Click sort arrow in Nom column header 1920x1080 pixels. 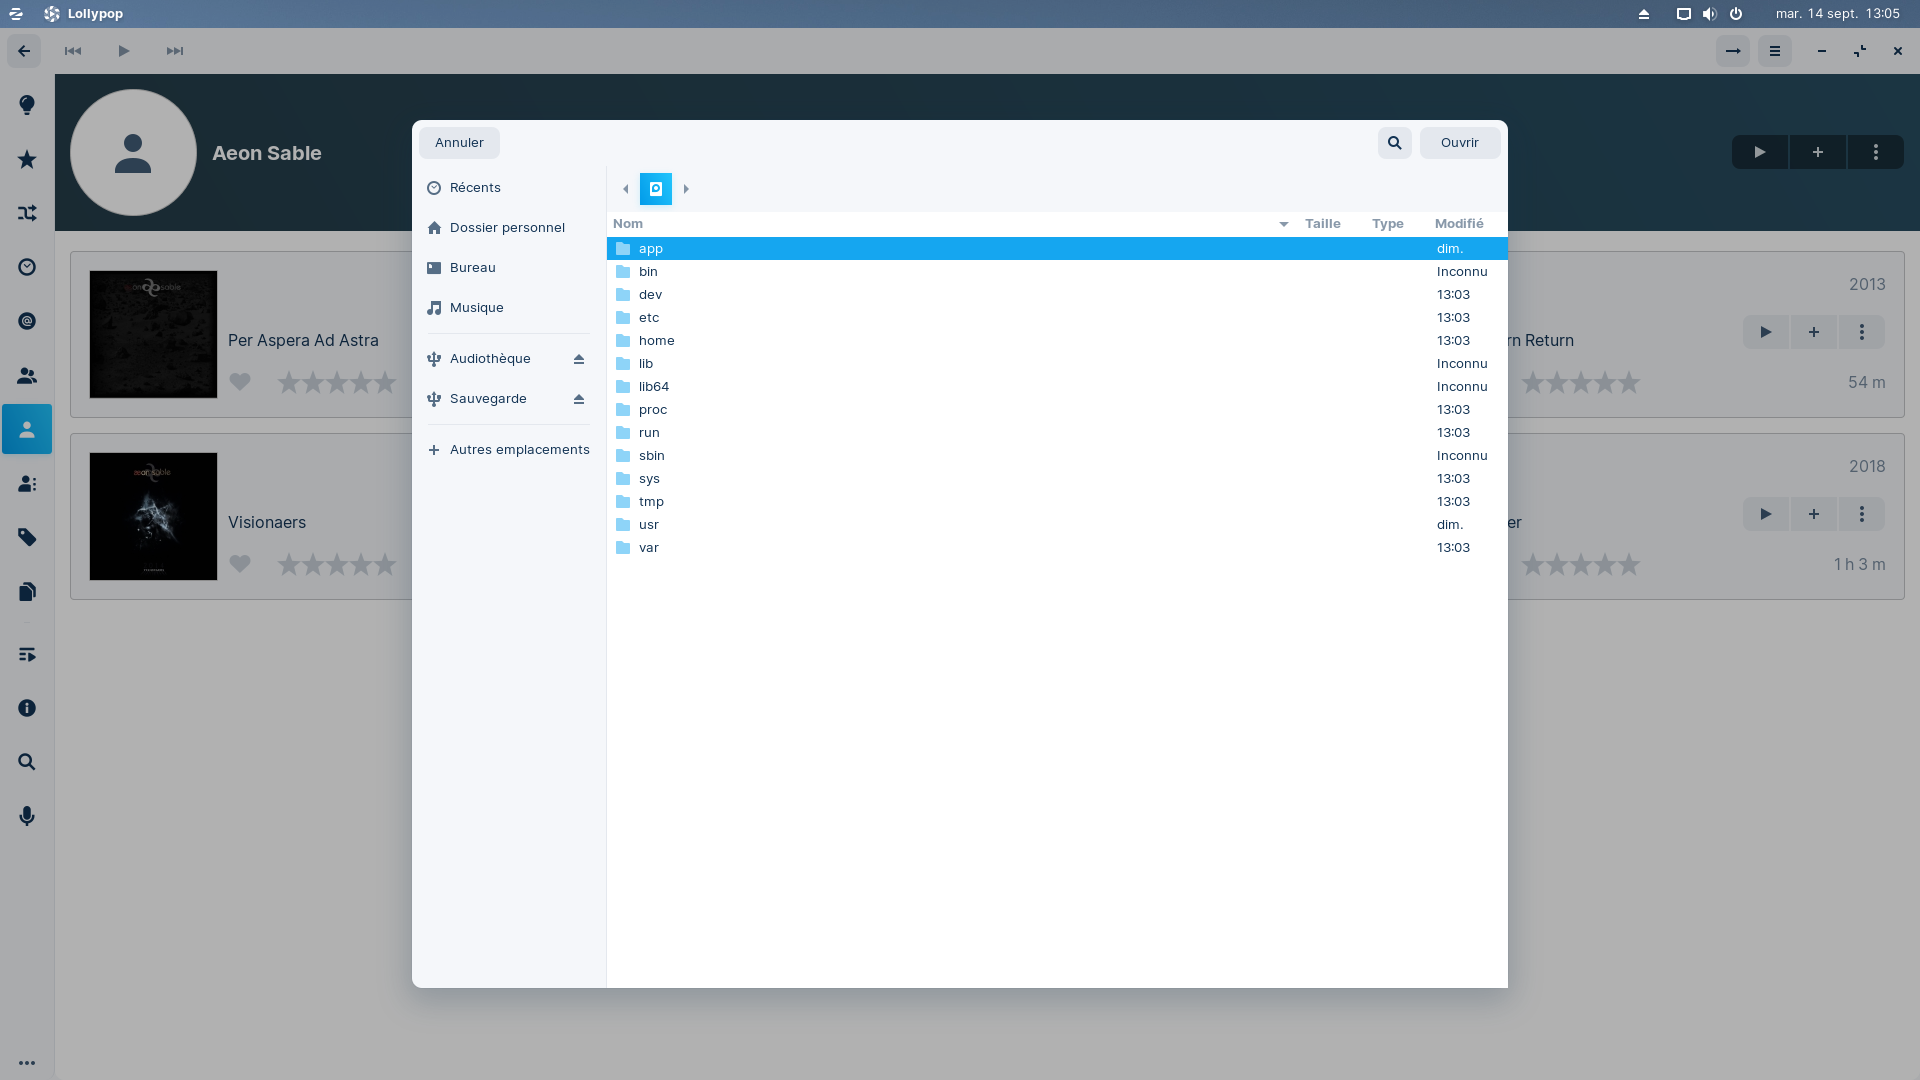click(x=1283, y=224)
